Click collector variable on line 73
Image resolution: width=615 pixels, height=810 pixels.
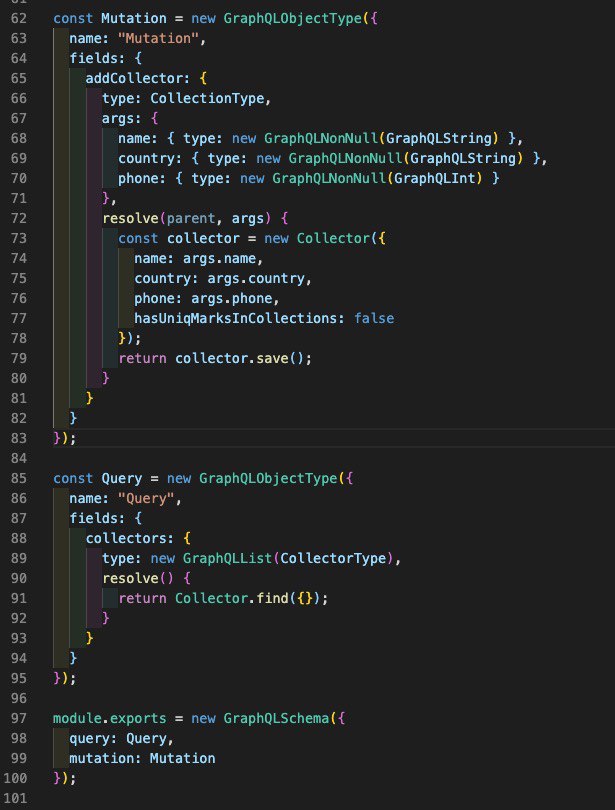pyautogui.click(x=203, y=238)
